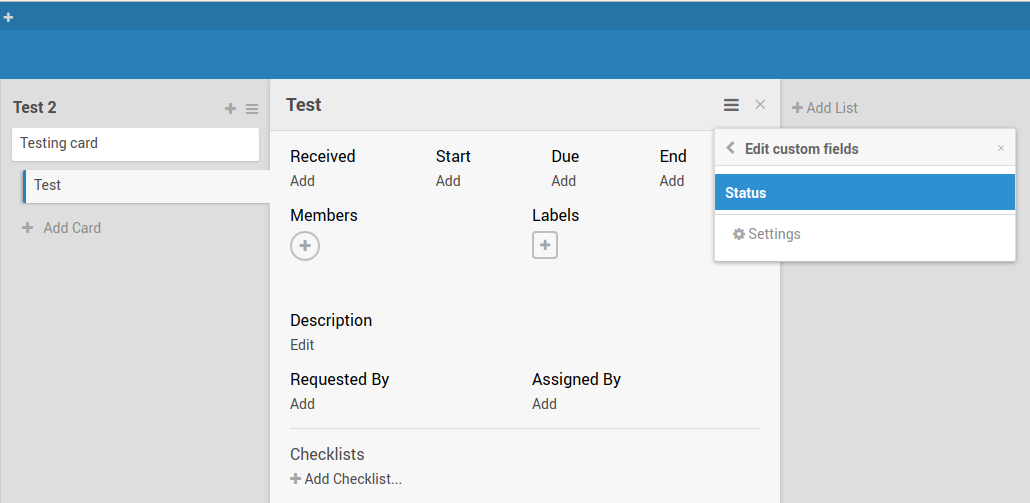This screenshot has width=1030, height=503.
Task: Click the plus icon in top header bar
Action: coord(8,17)
